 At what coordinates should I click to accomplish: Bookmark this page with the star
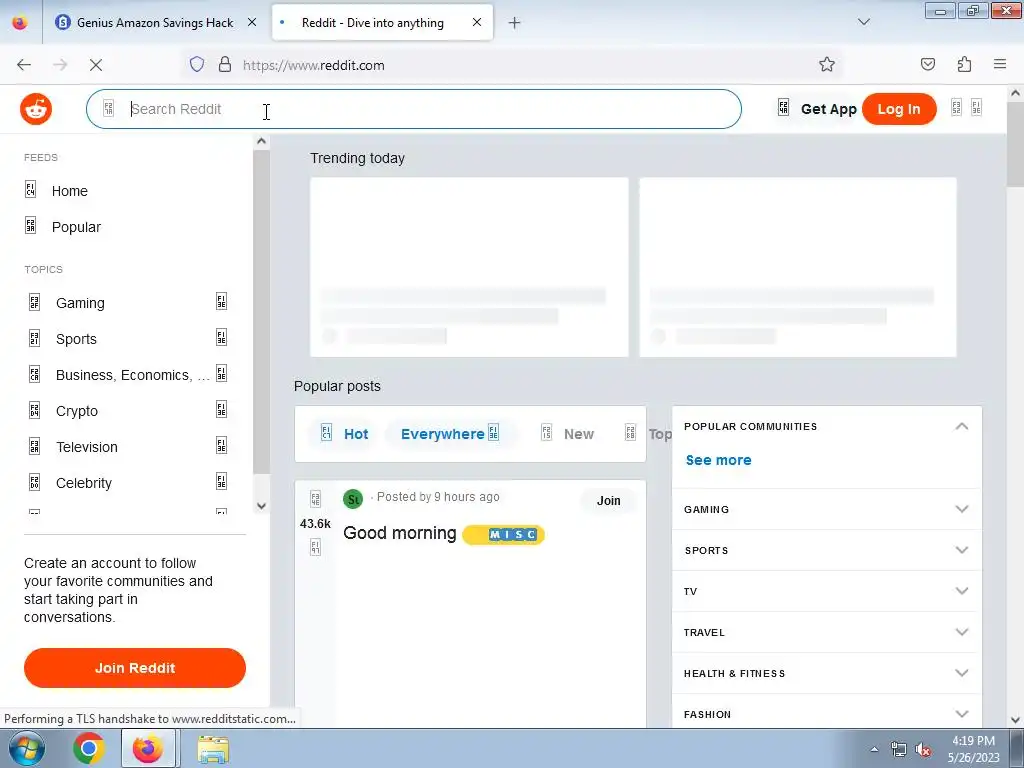point(827,64)
